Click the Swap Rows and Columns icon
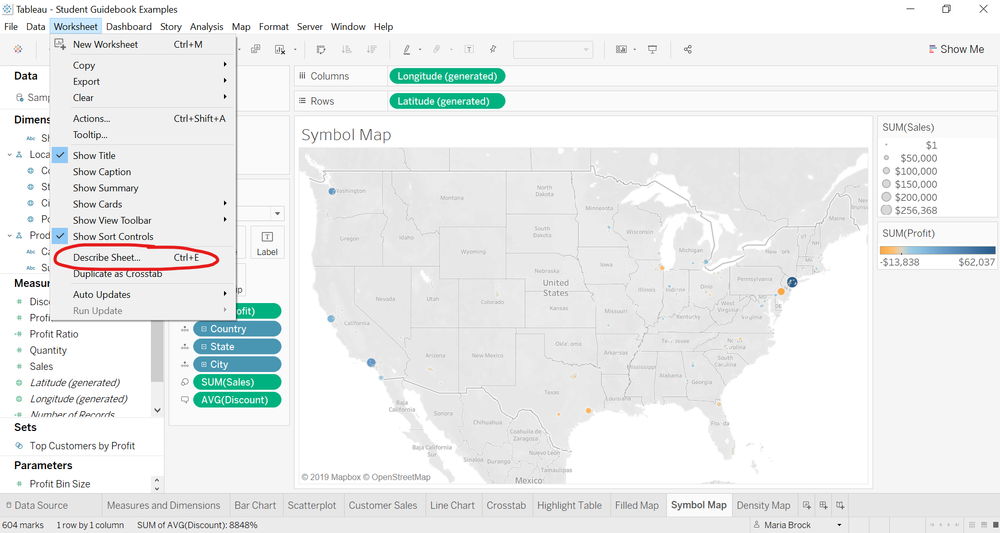The width and height of the screenshot is (1000, 533). click(321, 49)
